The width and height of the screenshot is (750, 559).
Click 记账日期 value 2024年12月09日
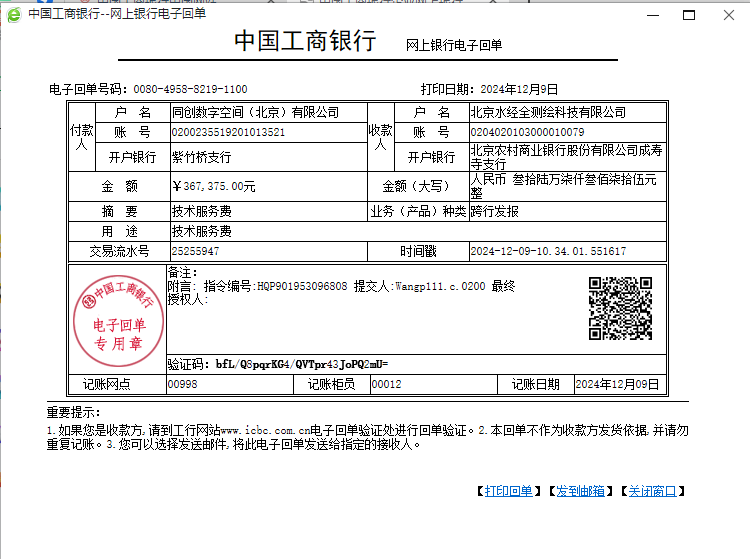click(617, 384)
